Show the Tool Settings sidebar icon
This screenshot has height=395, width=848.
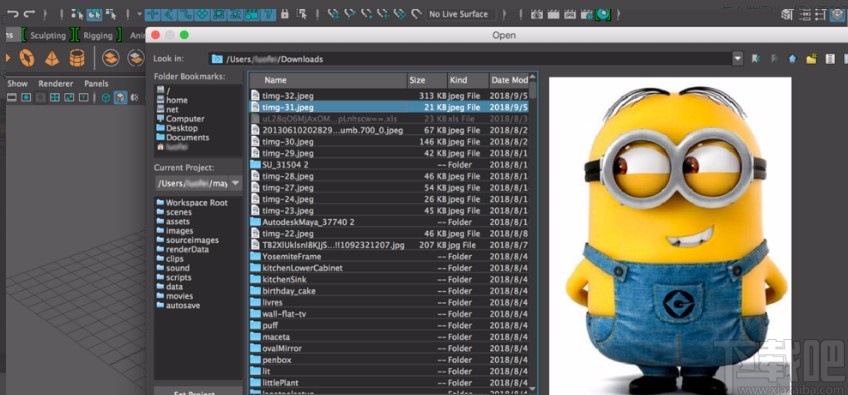click(x=820, y=15)
